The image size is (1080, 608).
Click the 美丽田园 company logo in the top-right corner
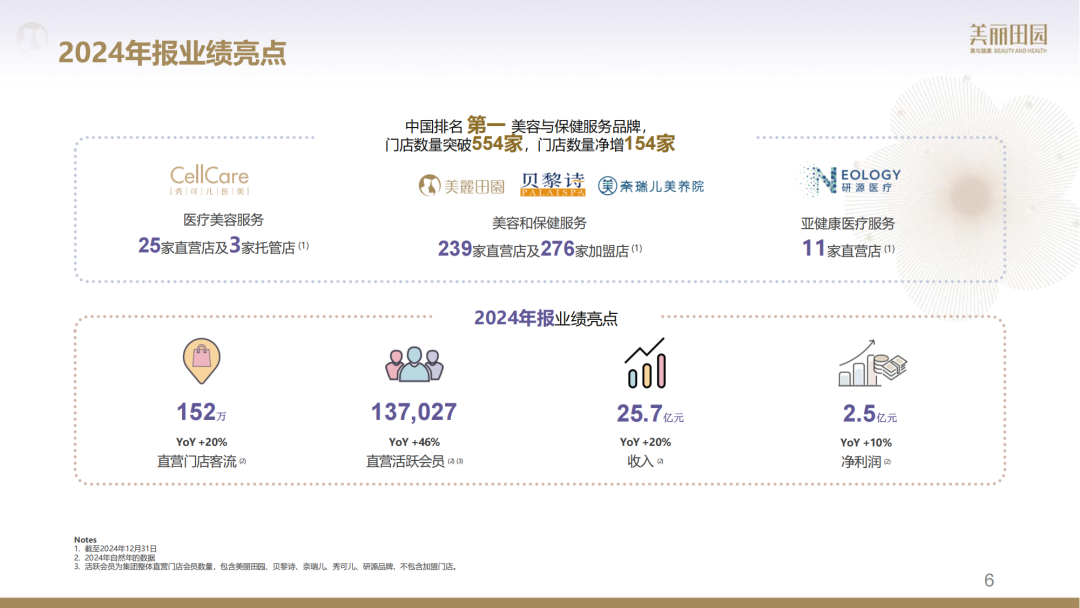coord(1008,39)
